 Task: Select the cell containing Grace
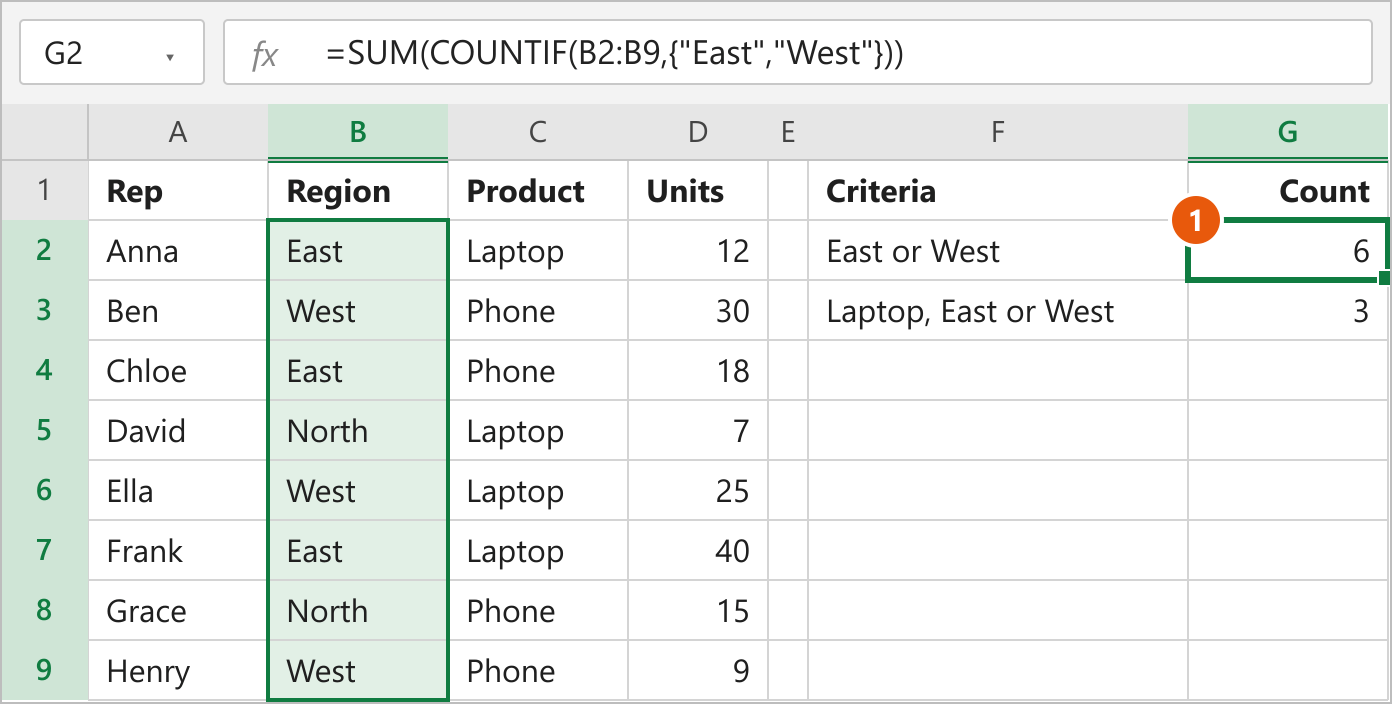(178, 610)
